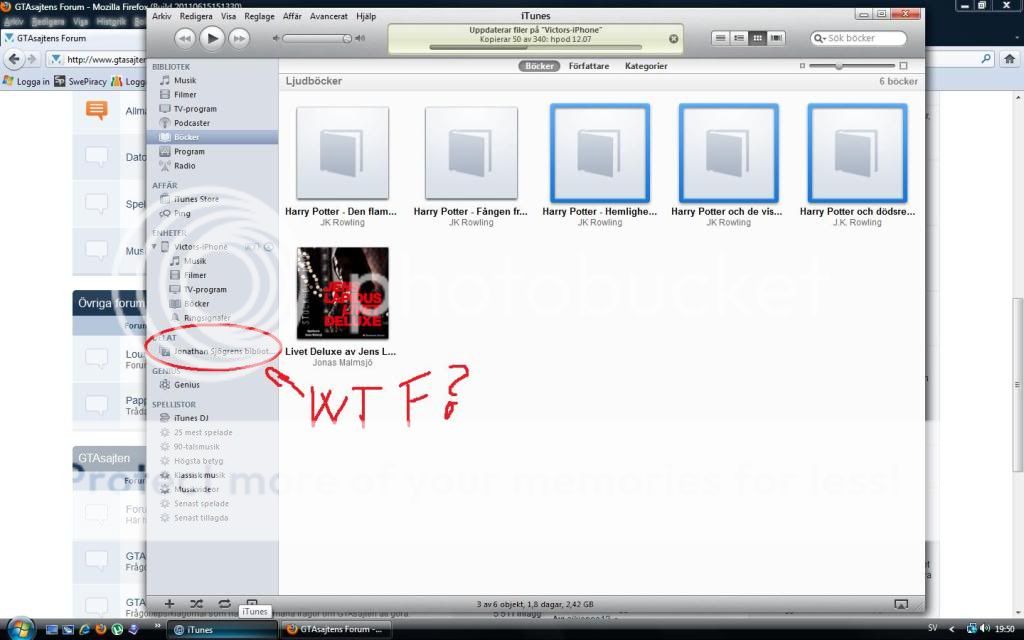Click the Previous track button
Image resolution: width=1024 pixels, height=640 pixels.
[185, 38]
